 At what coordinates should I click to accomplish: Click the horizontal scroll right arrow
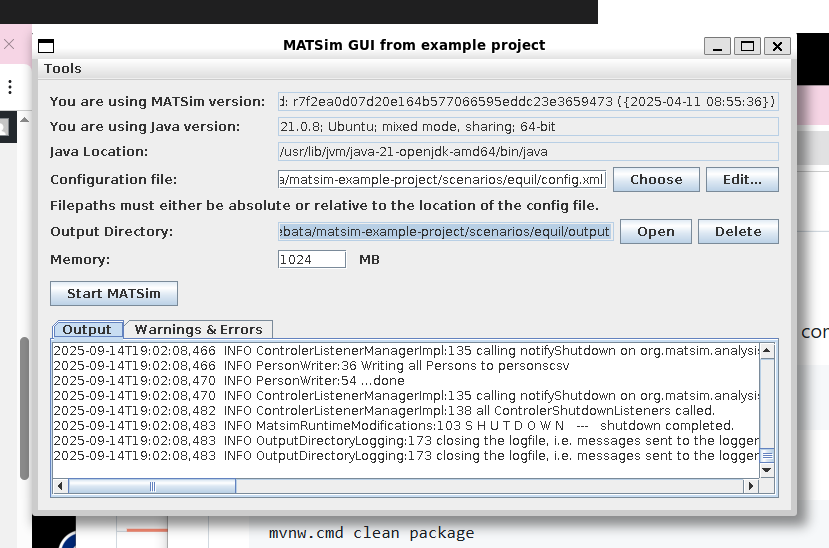(751, 486)
